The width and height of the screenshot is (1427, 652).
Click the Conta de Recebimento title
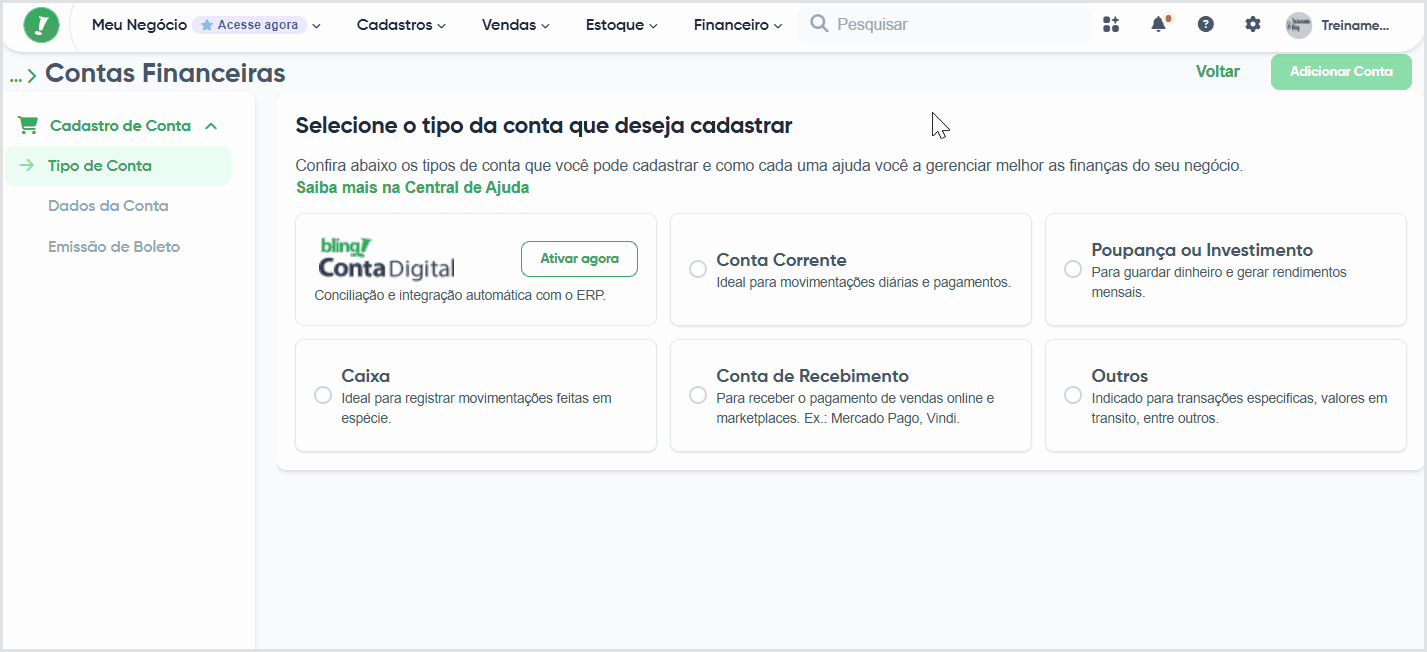[x=812, y=376]
